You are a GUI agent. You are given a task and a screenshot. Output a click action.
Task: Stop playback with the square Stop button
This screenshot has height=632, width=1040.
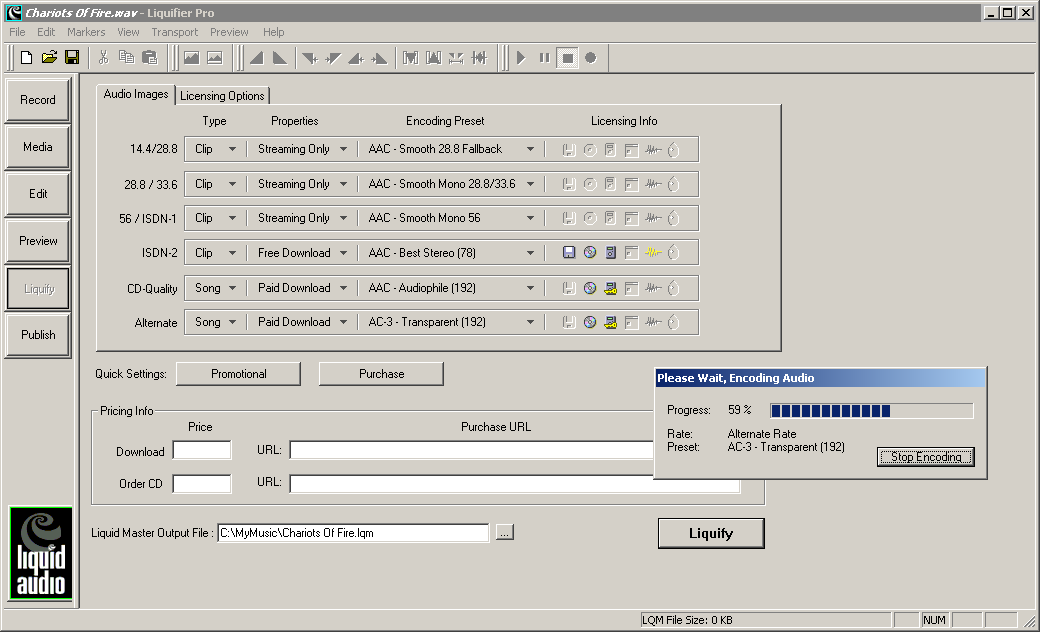coord(568,58)
